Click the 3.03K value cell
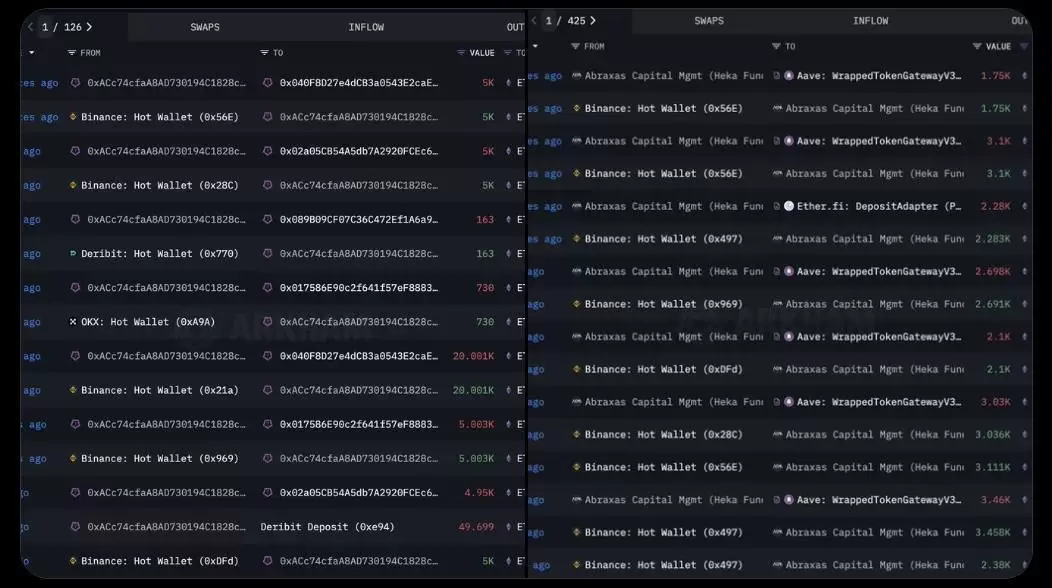 tap(996, 402)
